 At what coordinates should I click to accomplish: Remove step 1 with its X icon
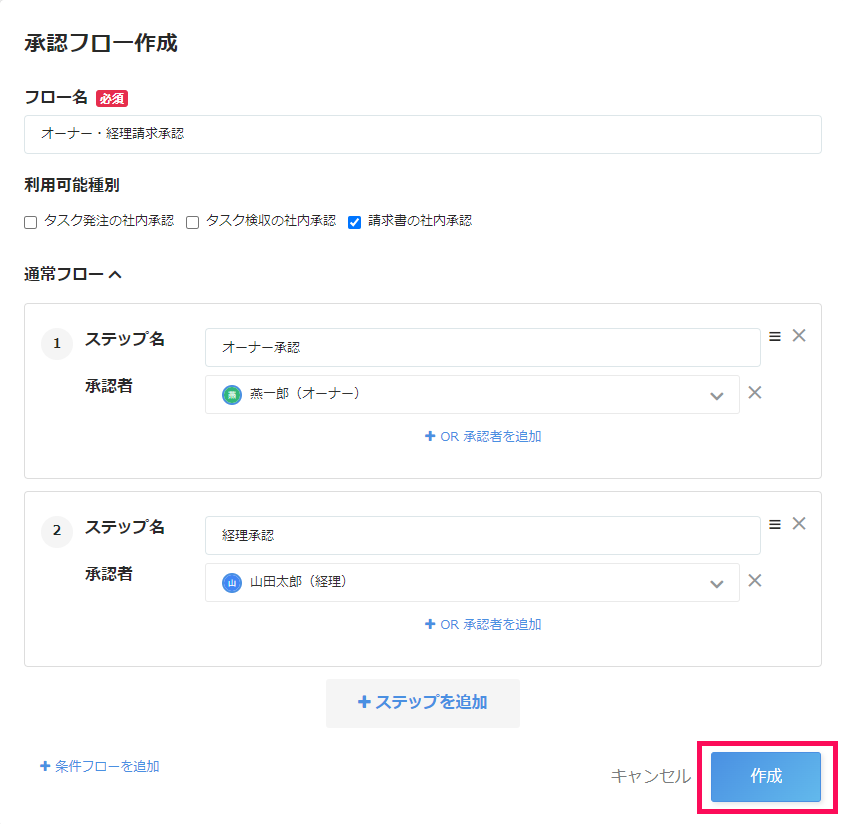(x=799, y=335)
